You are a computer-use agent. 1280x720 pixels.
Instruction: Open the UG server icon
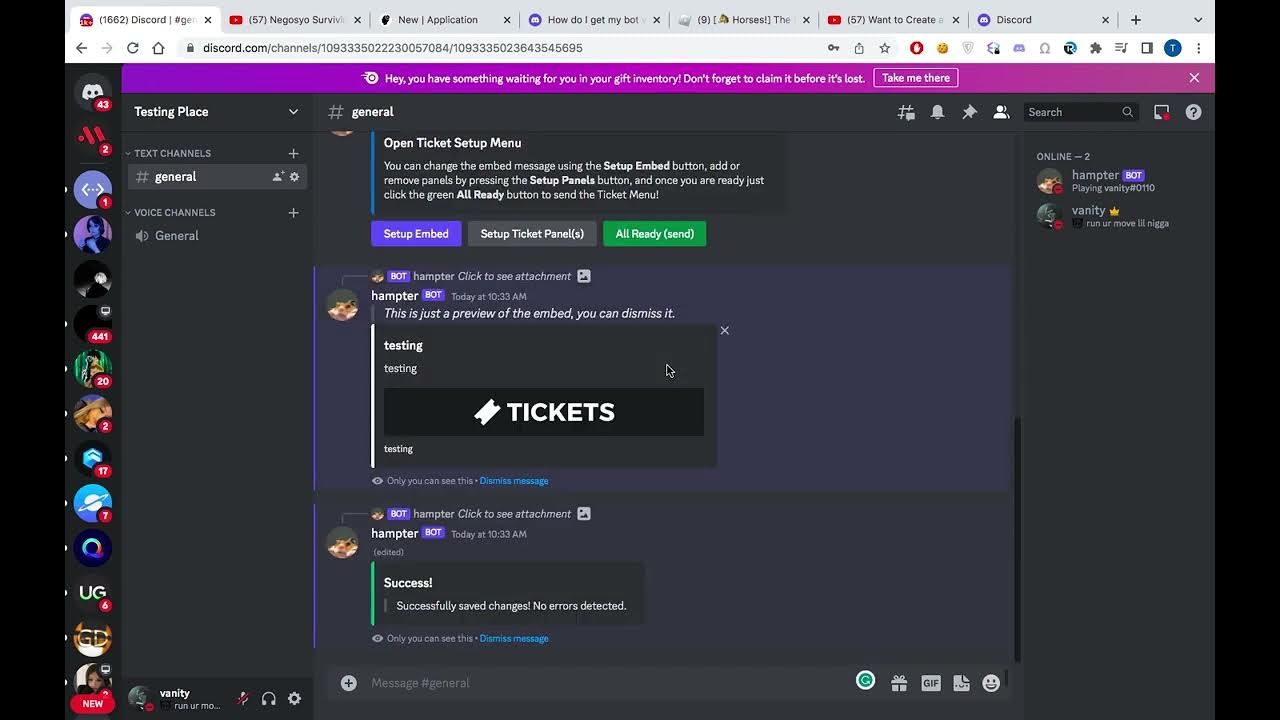93,592
